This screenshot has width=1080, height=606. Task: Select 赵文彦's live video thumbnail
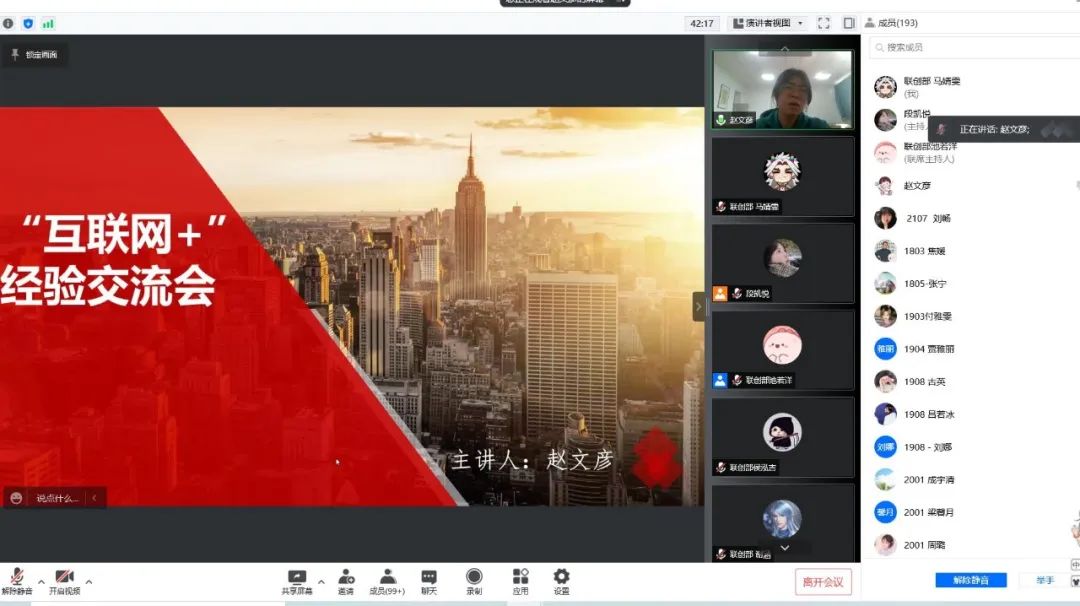782,90
